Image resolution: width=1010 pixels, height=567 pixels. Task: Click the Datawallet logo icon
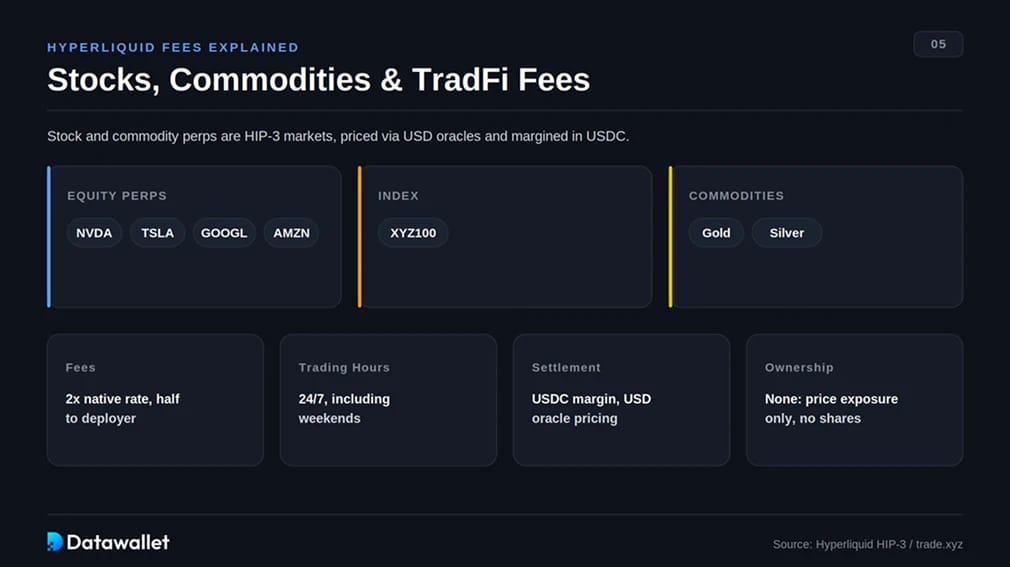click(x=55, y=542)
